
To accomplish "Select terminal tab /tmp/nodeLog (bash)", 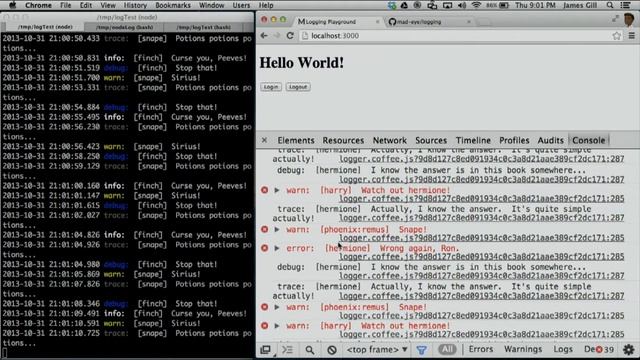I will coord(124,27).
